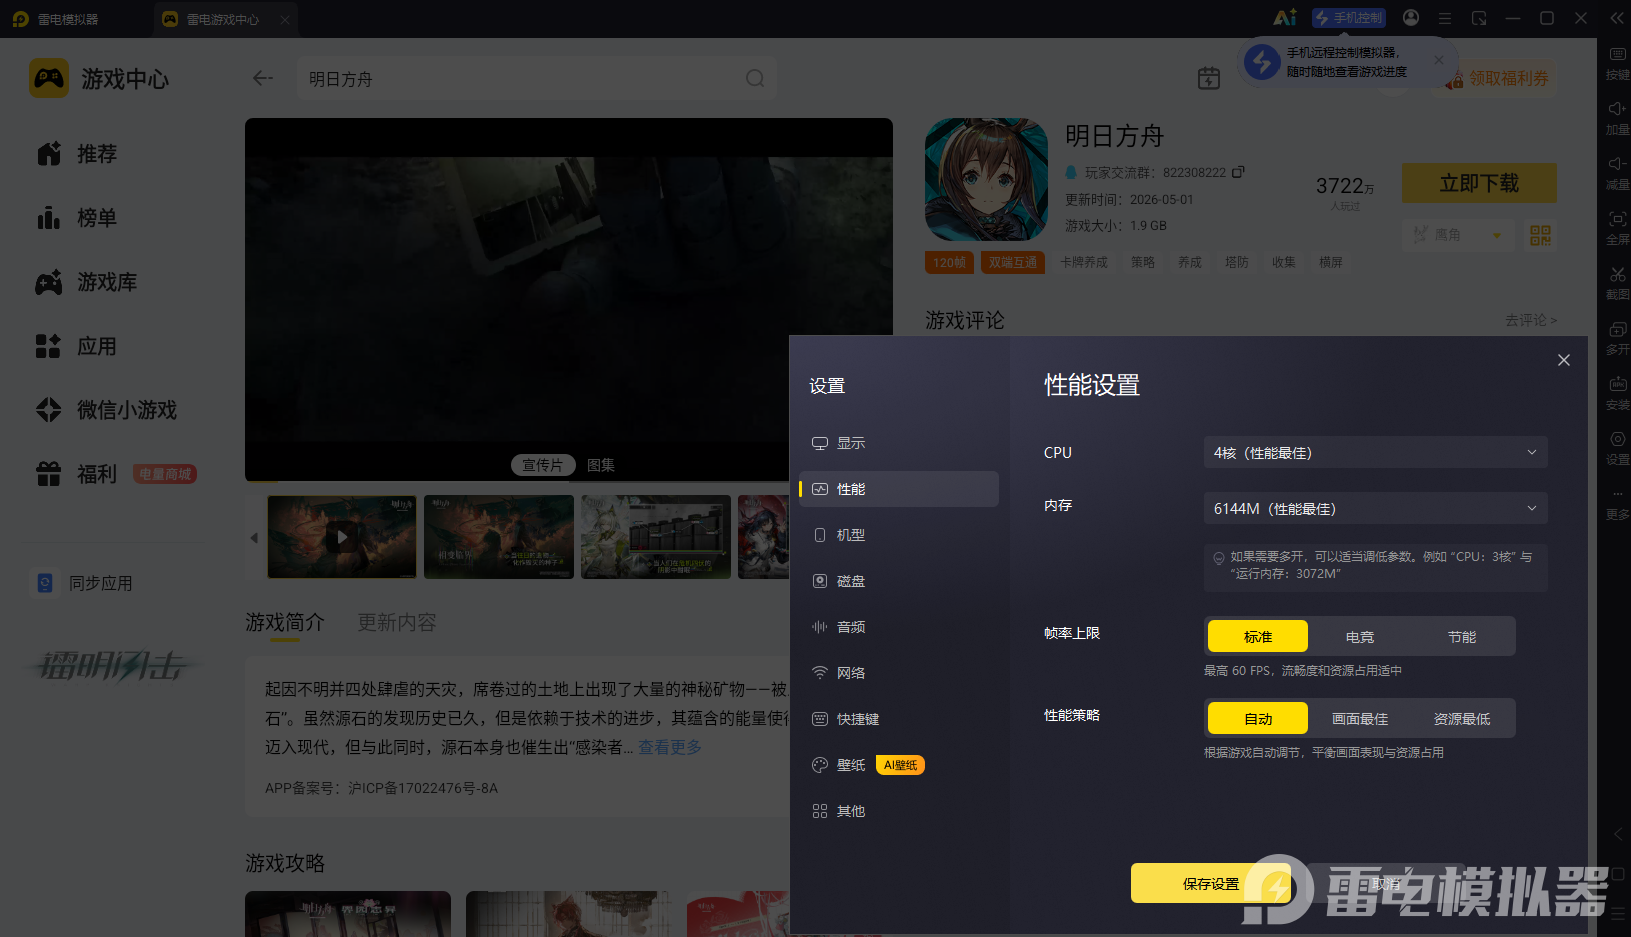Click the 明日方舟 game icon
Viewport: 1631px width, 937px height.
[986, 180]
